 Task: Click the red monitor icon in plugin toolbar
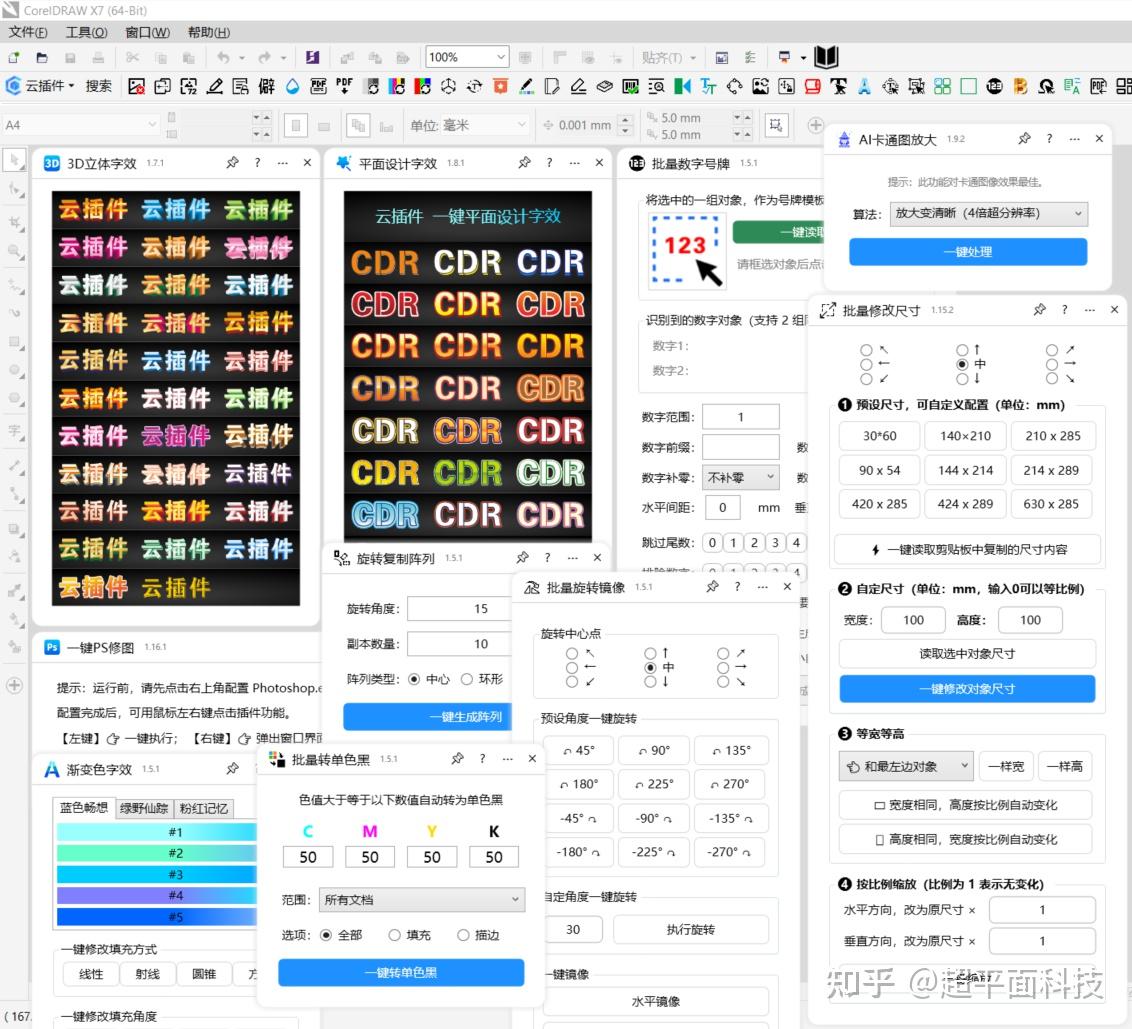812,87
